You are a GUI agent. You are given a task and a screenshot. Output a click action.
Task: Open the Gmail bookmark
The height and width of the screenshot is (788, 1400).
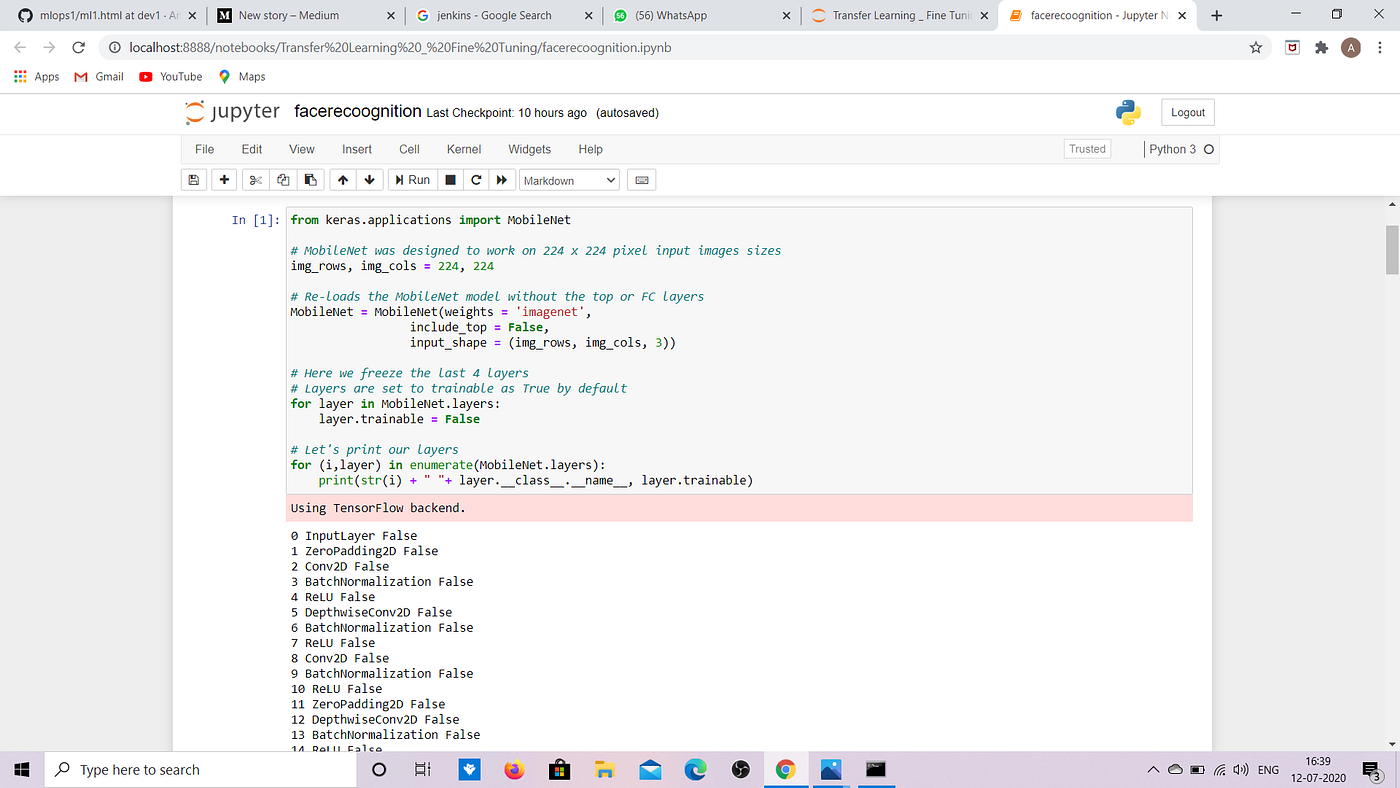coord(99,76)
